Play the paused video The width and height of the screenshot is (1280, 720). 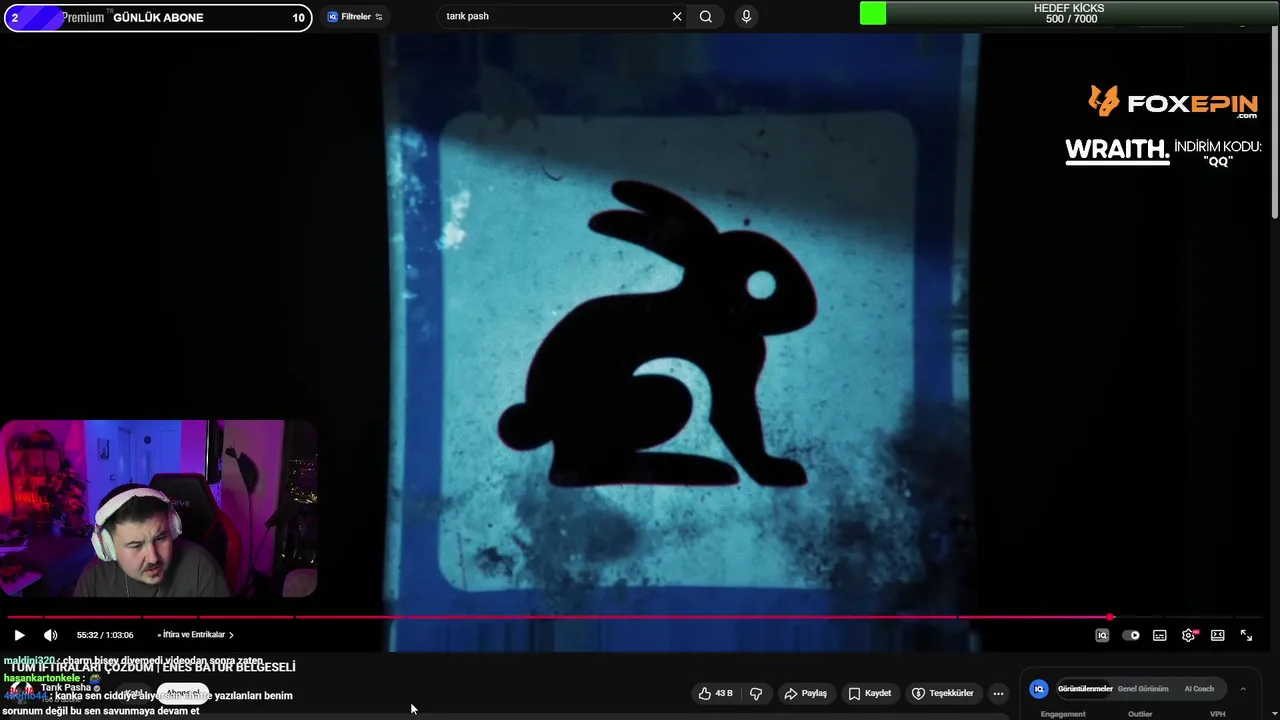click(19, 635)
